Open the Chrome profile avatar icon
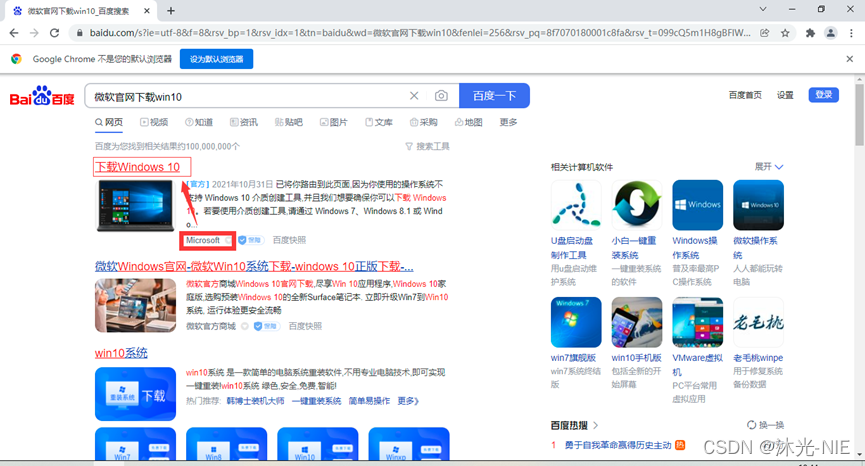865x466 pixels. click(x=830, y=33)
